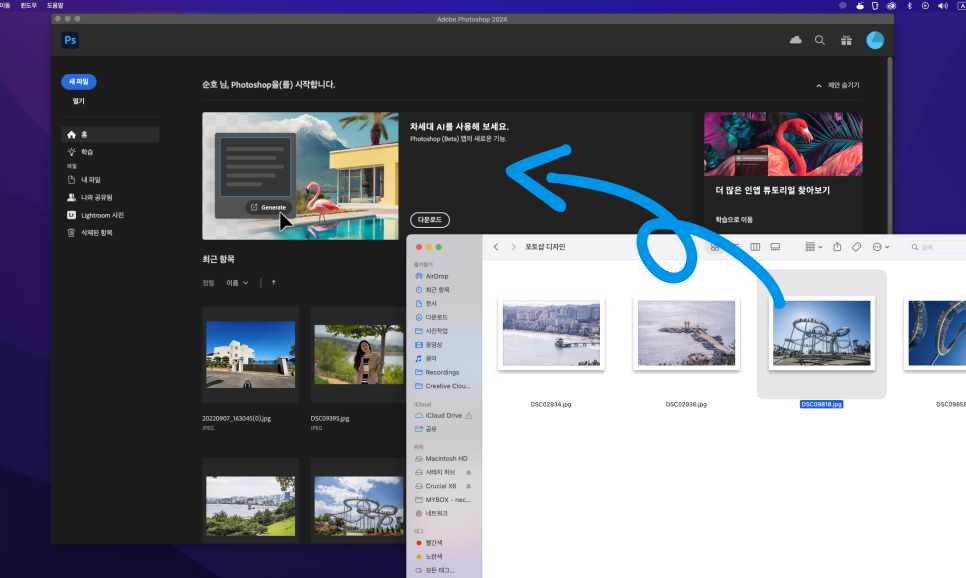Screen dimensions: 966x578
Task: Go forward in the Finder window
Action: (513, 246)
